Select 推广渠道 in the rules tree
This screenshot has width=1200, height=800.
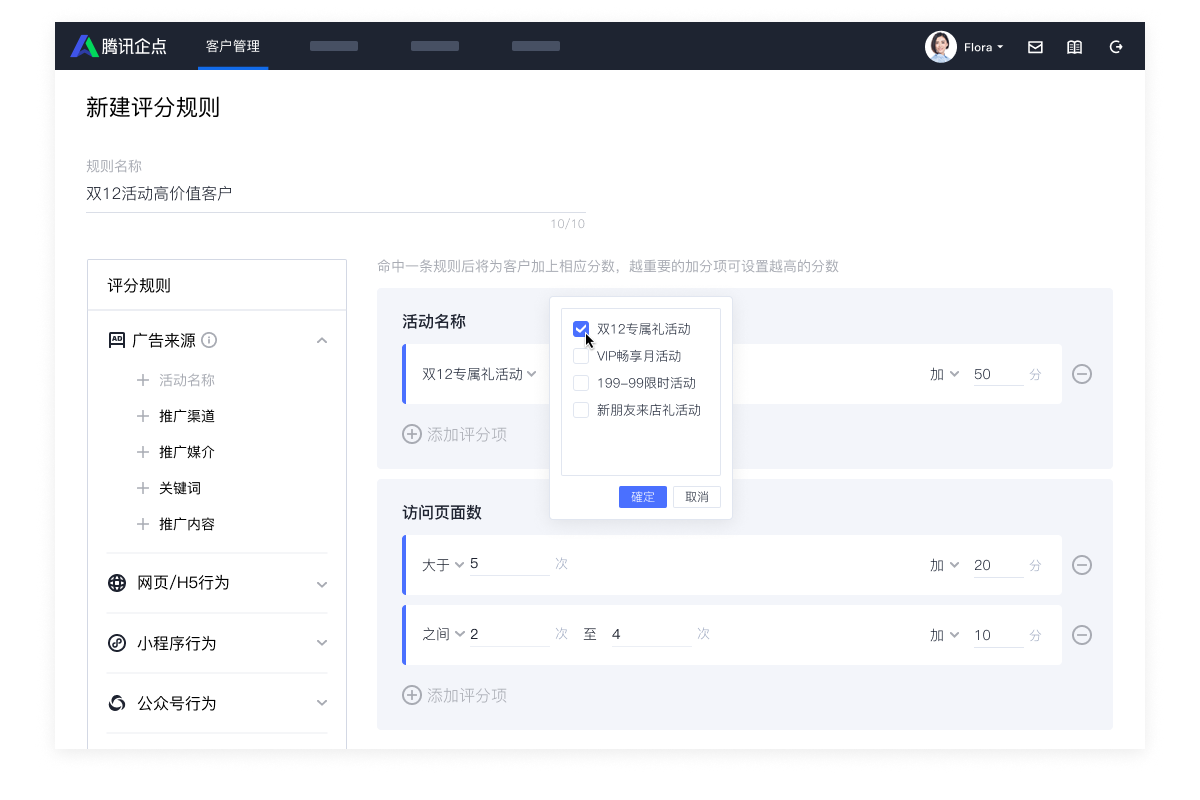click(x=187, y=416)
